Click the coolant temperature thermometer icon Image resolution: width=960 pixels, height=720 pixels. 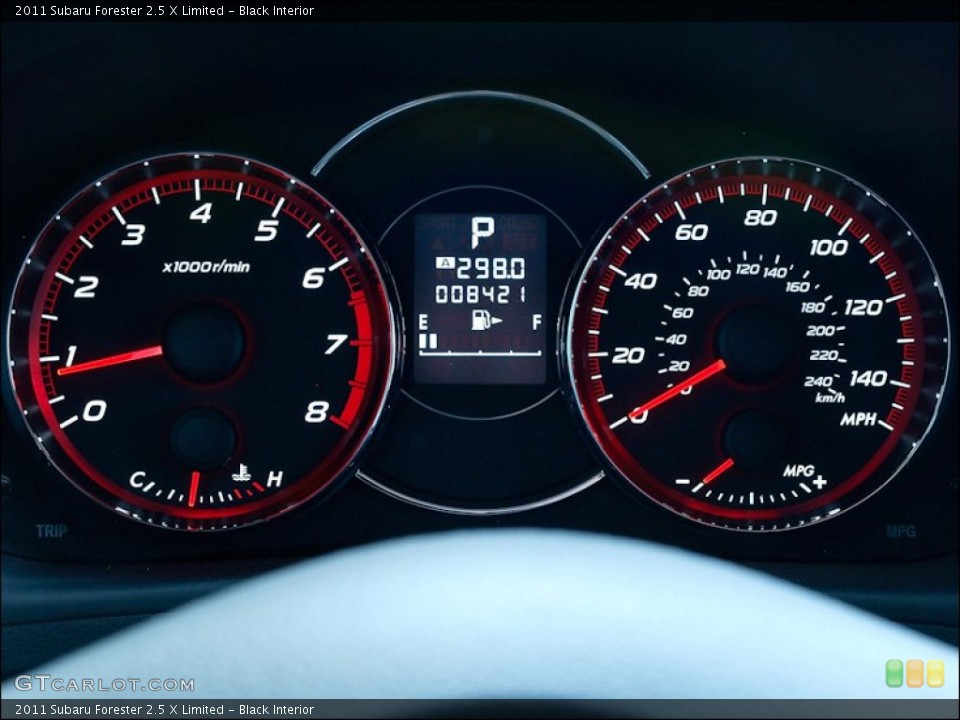coord(242,473)
